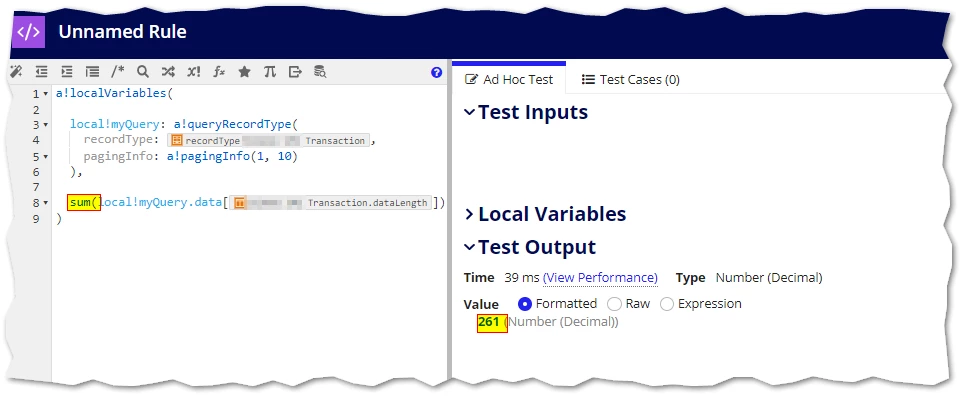Fold code at line 5 arrow

click(46, 157)
